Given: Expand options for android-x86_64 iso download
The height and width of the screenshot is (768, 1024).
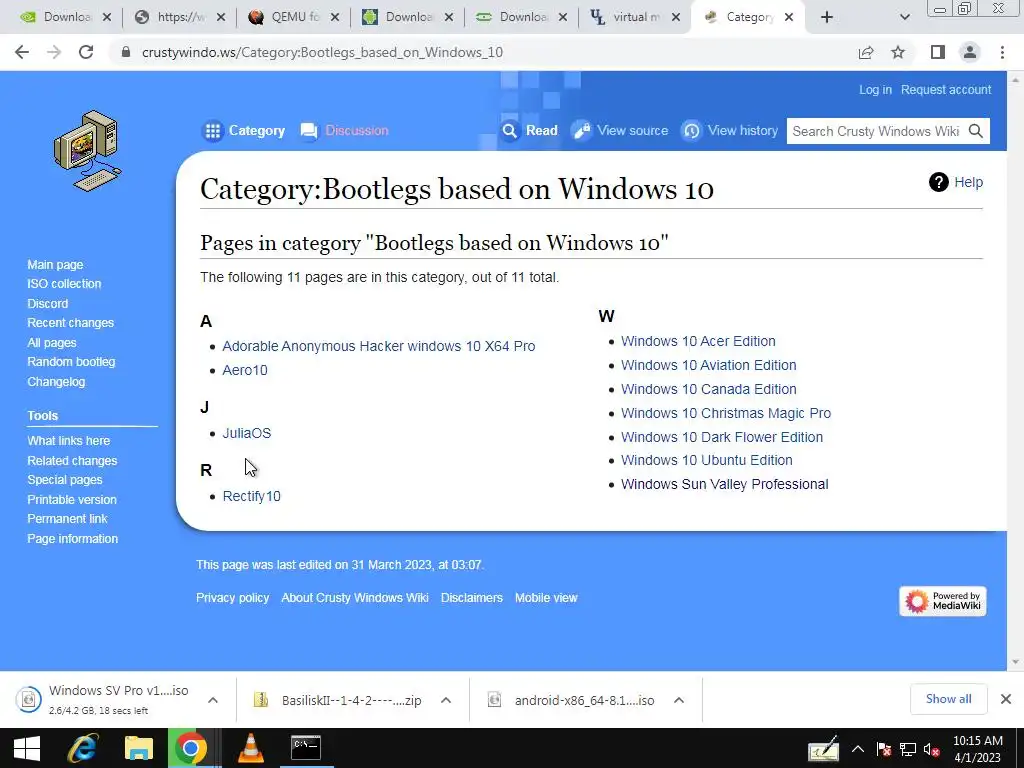Looking at the screenshot, I should point(679,700).
